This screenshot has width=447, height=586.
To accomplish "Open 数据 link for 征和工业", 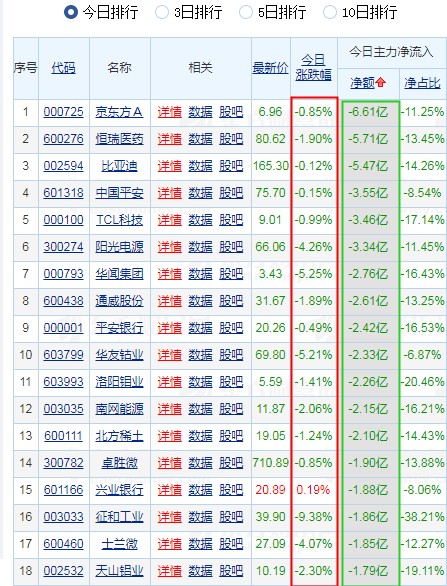I will point(200,517).
